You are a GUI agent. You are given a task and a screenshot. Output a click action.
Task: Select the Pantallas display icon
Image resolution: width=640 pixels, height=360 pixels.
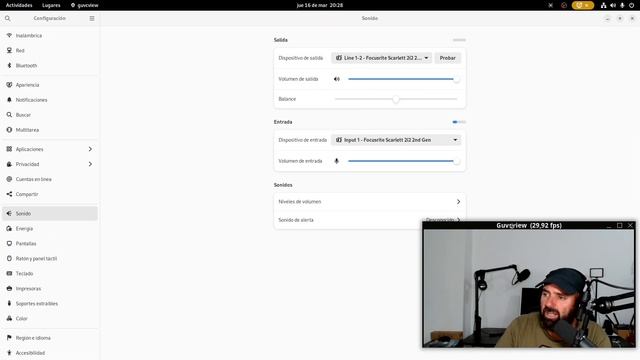pyautogui.click(x=9, y=244)
